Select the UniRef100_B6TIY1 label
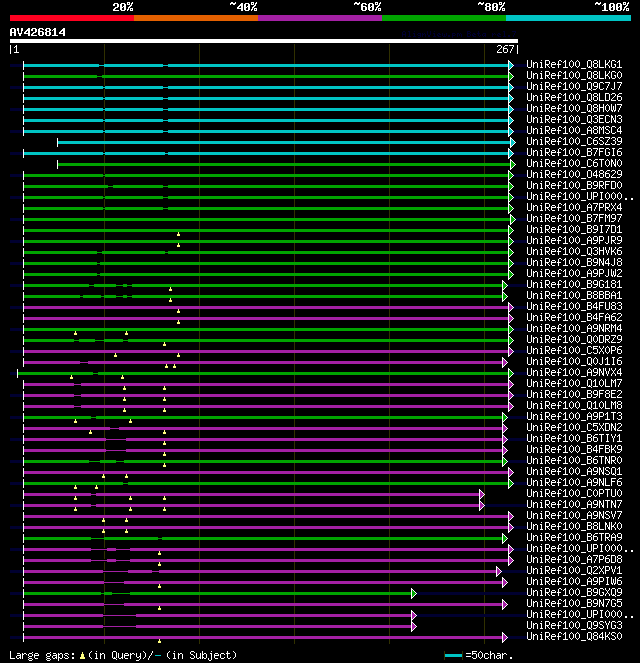Screen dimensions: 640x663 point(574,438)
